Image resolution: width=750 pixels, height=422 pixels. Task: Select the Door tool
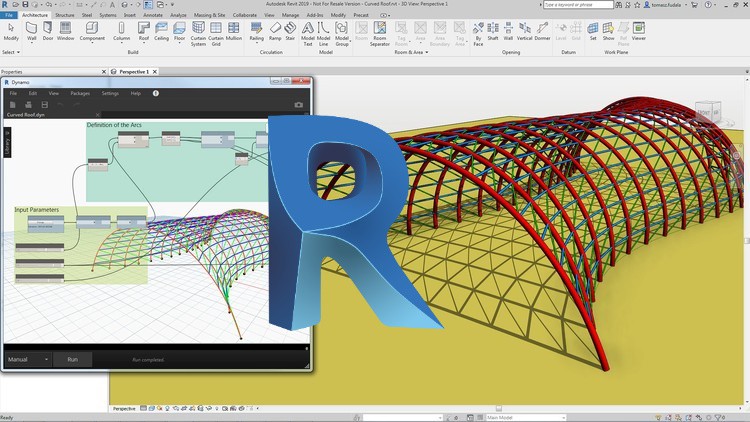click(x=48, y=31)
